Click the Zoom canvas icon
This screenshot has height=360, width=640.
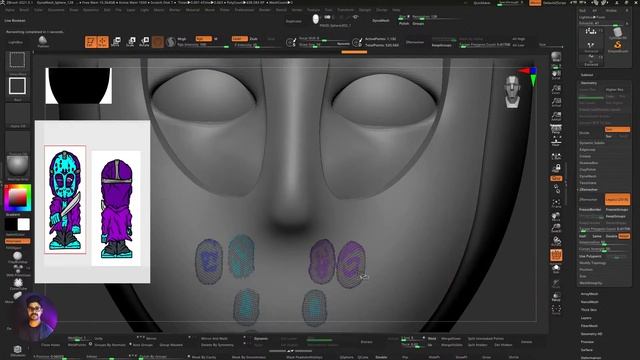[556, 89]
